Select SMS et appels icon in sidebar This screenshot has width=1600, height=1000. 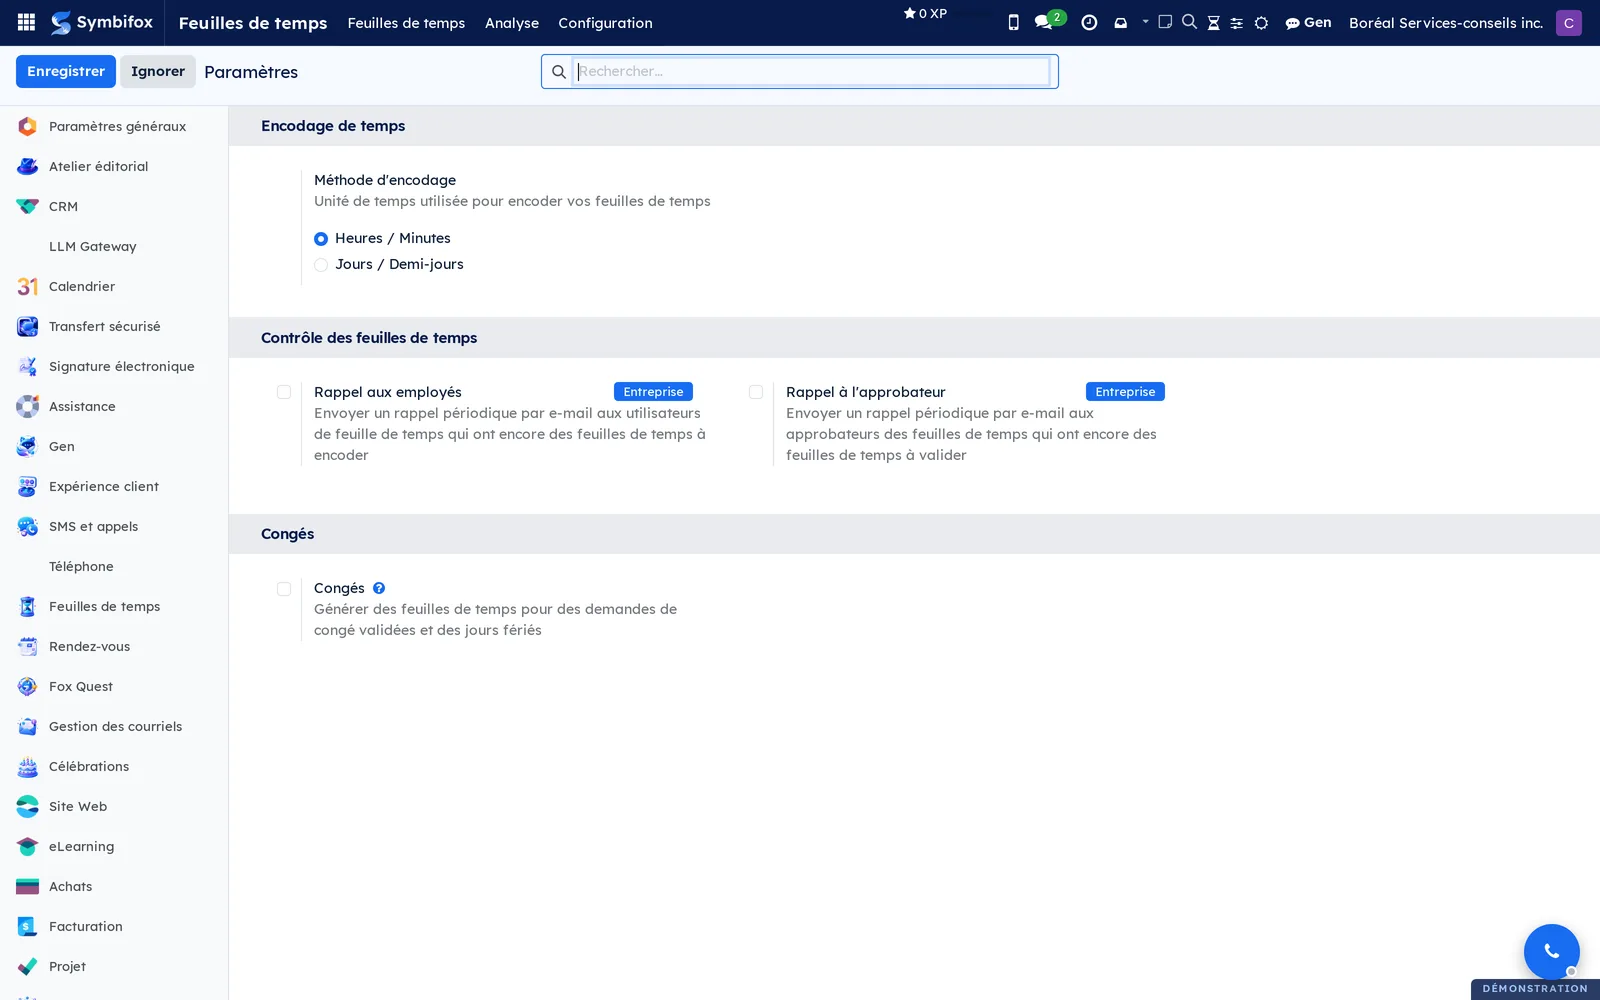pos(27,526)
